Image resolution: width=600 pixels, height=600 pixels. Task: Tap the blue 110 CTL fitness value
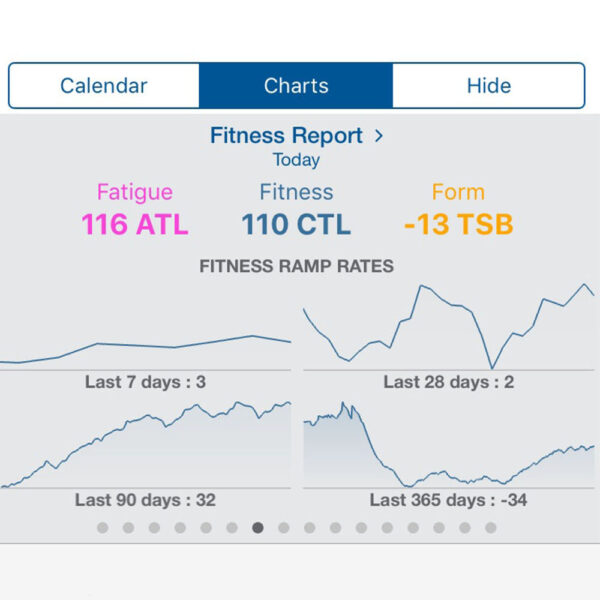click(297, 224)
